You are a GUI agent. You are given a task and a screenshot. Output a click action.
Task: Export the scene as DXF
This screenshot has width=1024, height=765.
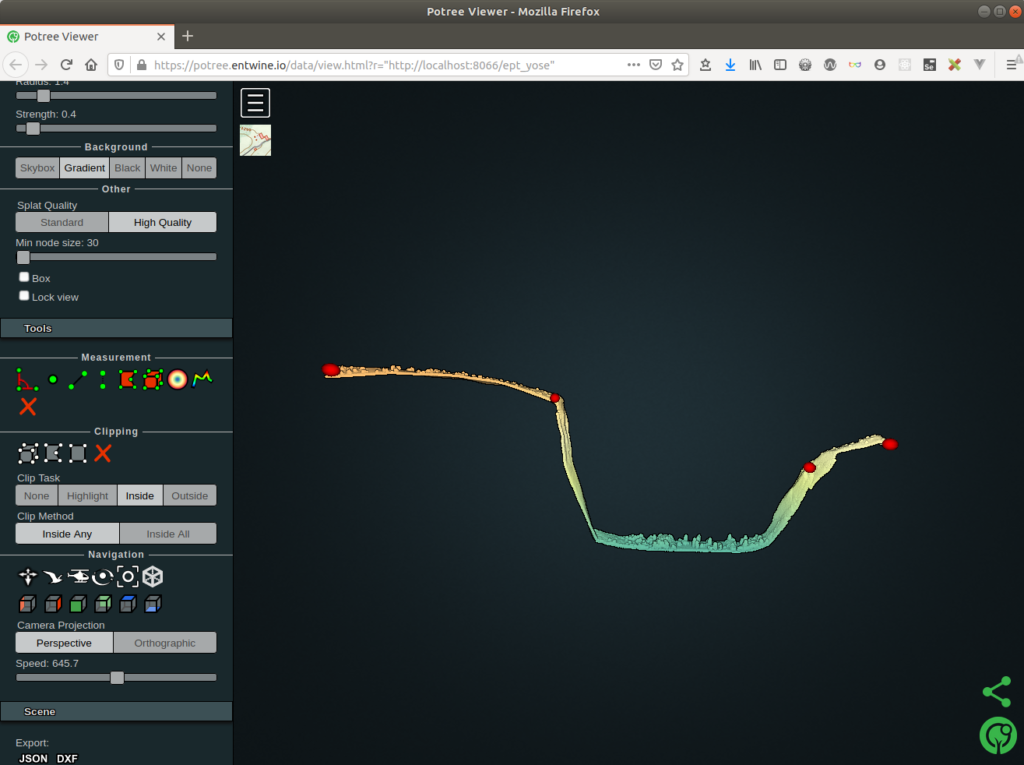(67, 758)
